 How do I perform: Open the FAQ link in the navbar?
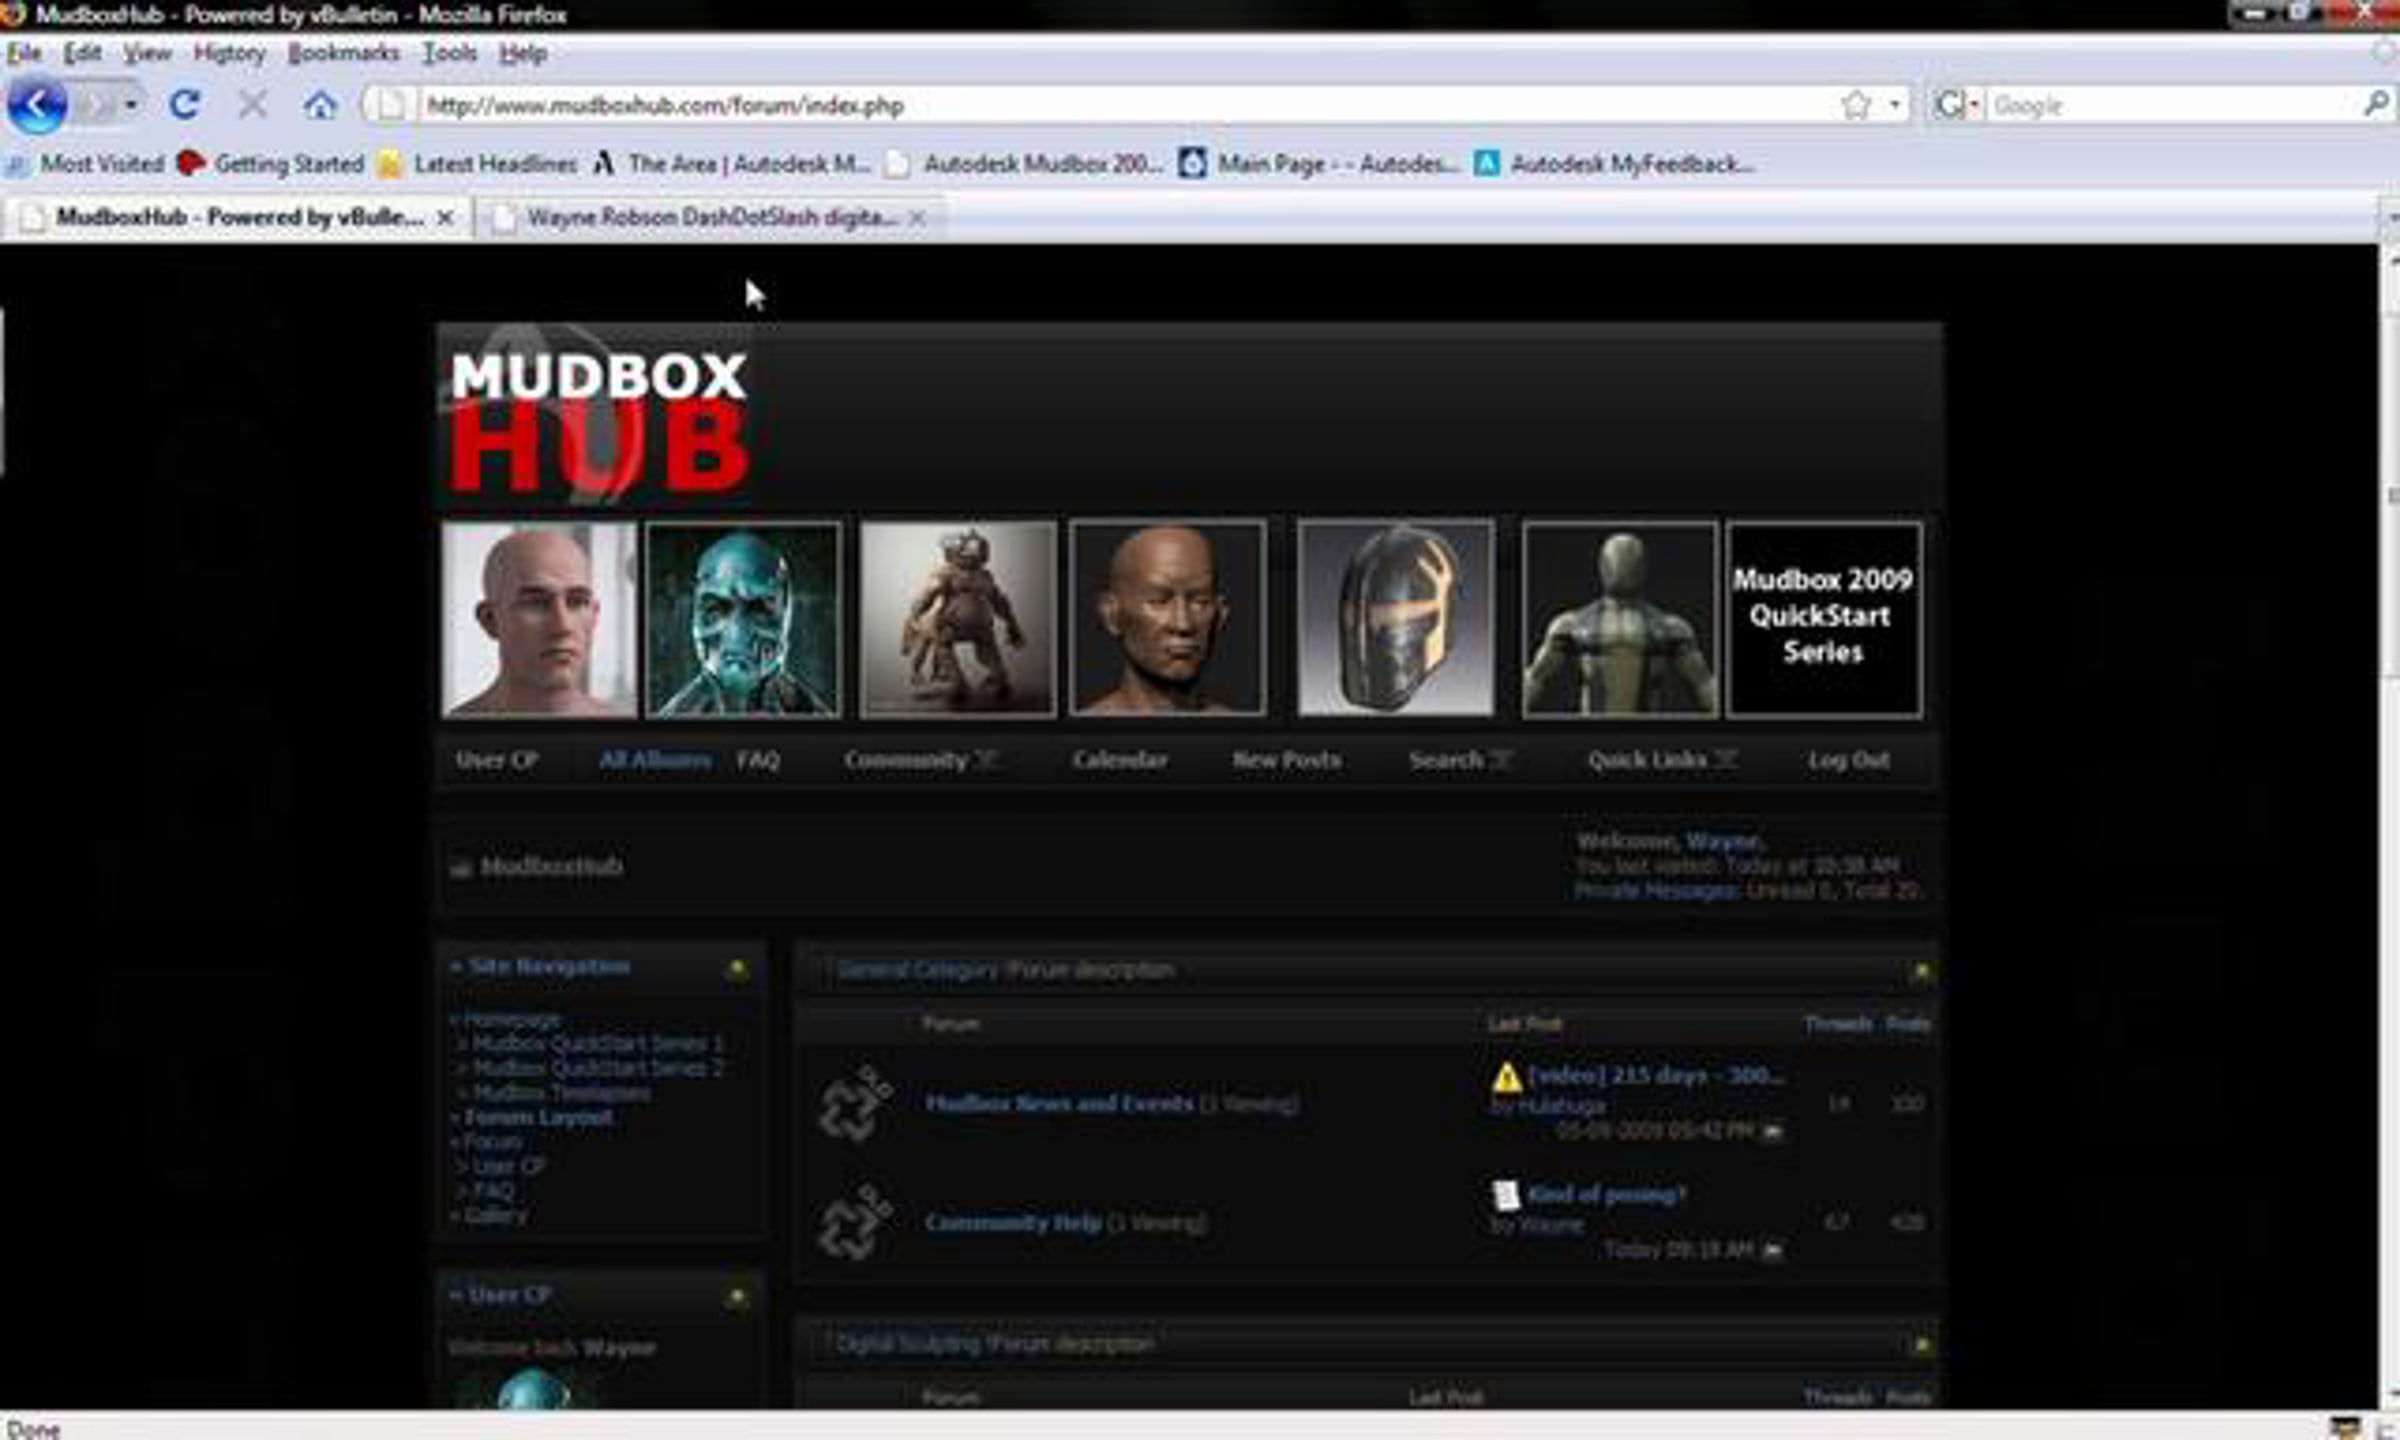(x=758, y=760)
